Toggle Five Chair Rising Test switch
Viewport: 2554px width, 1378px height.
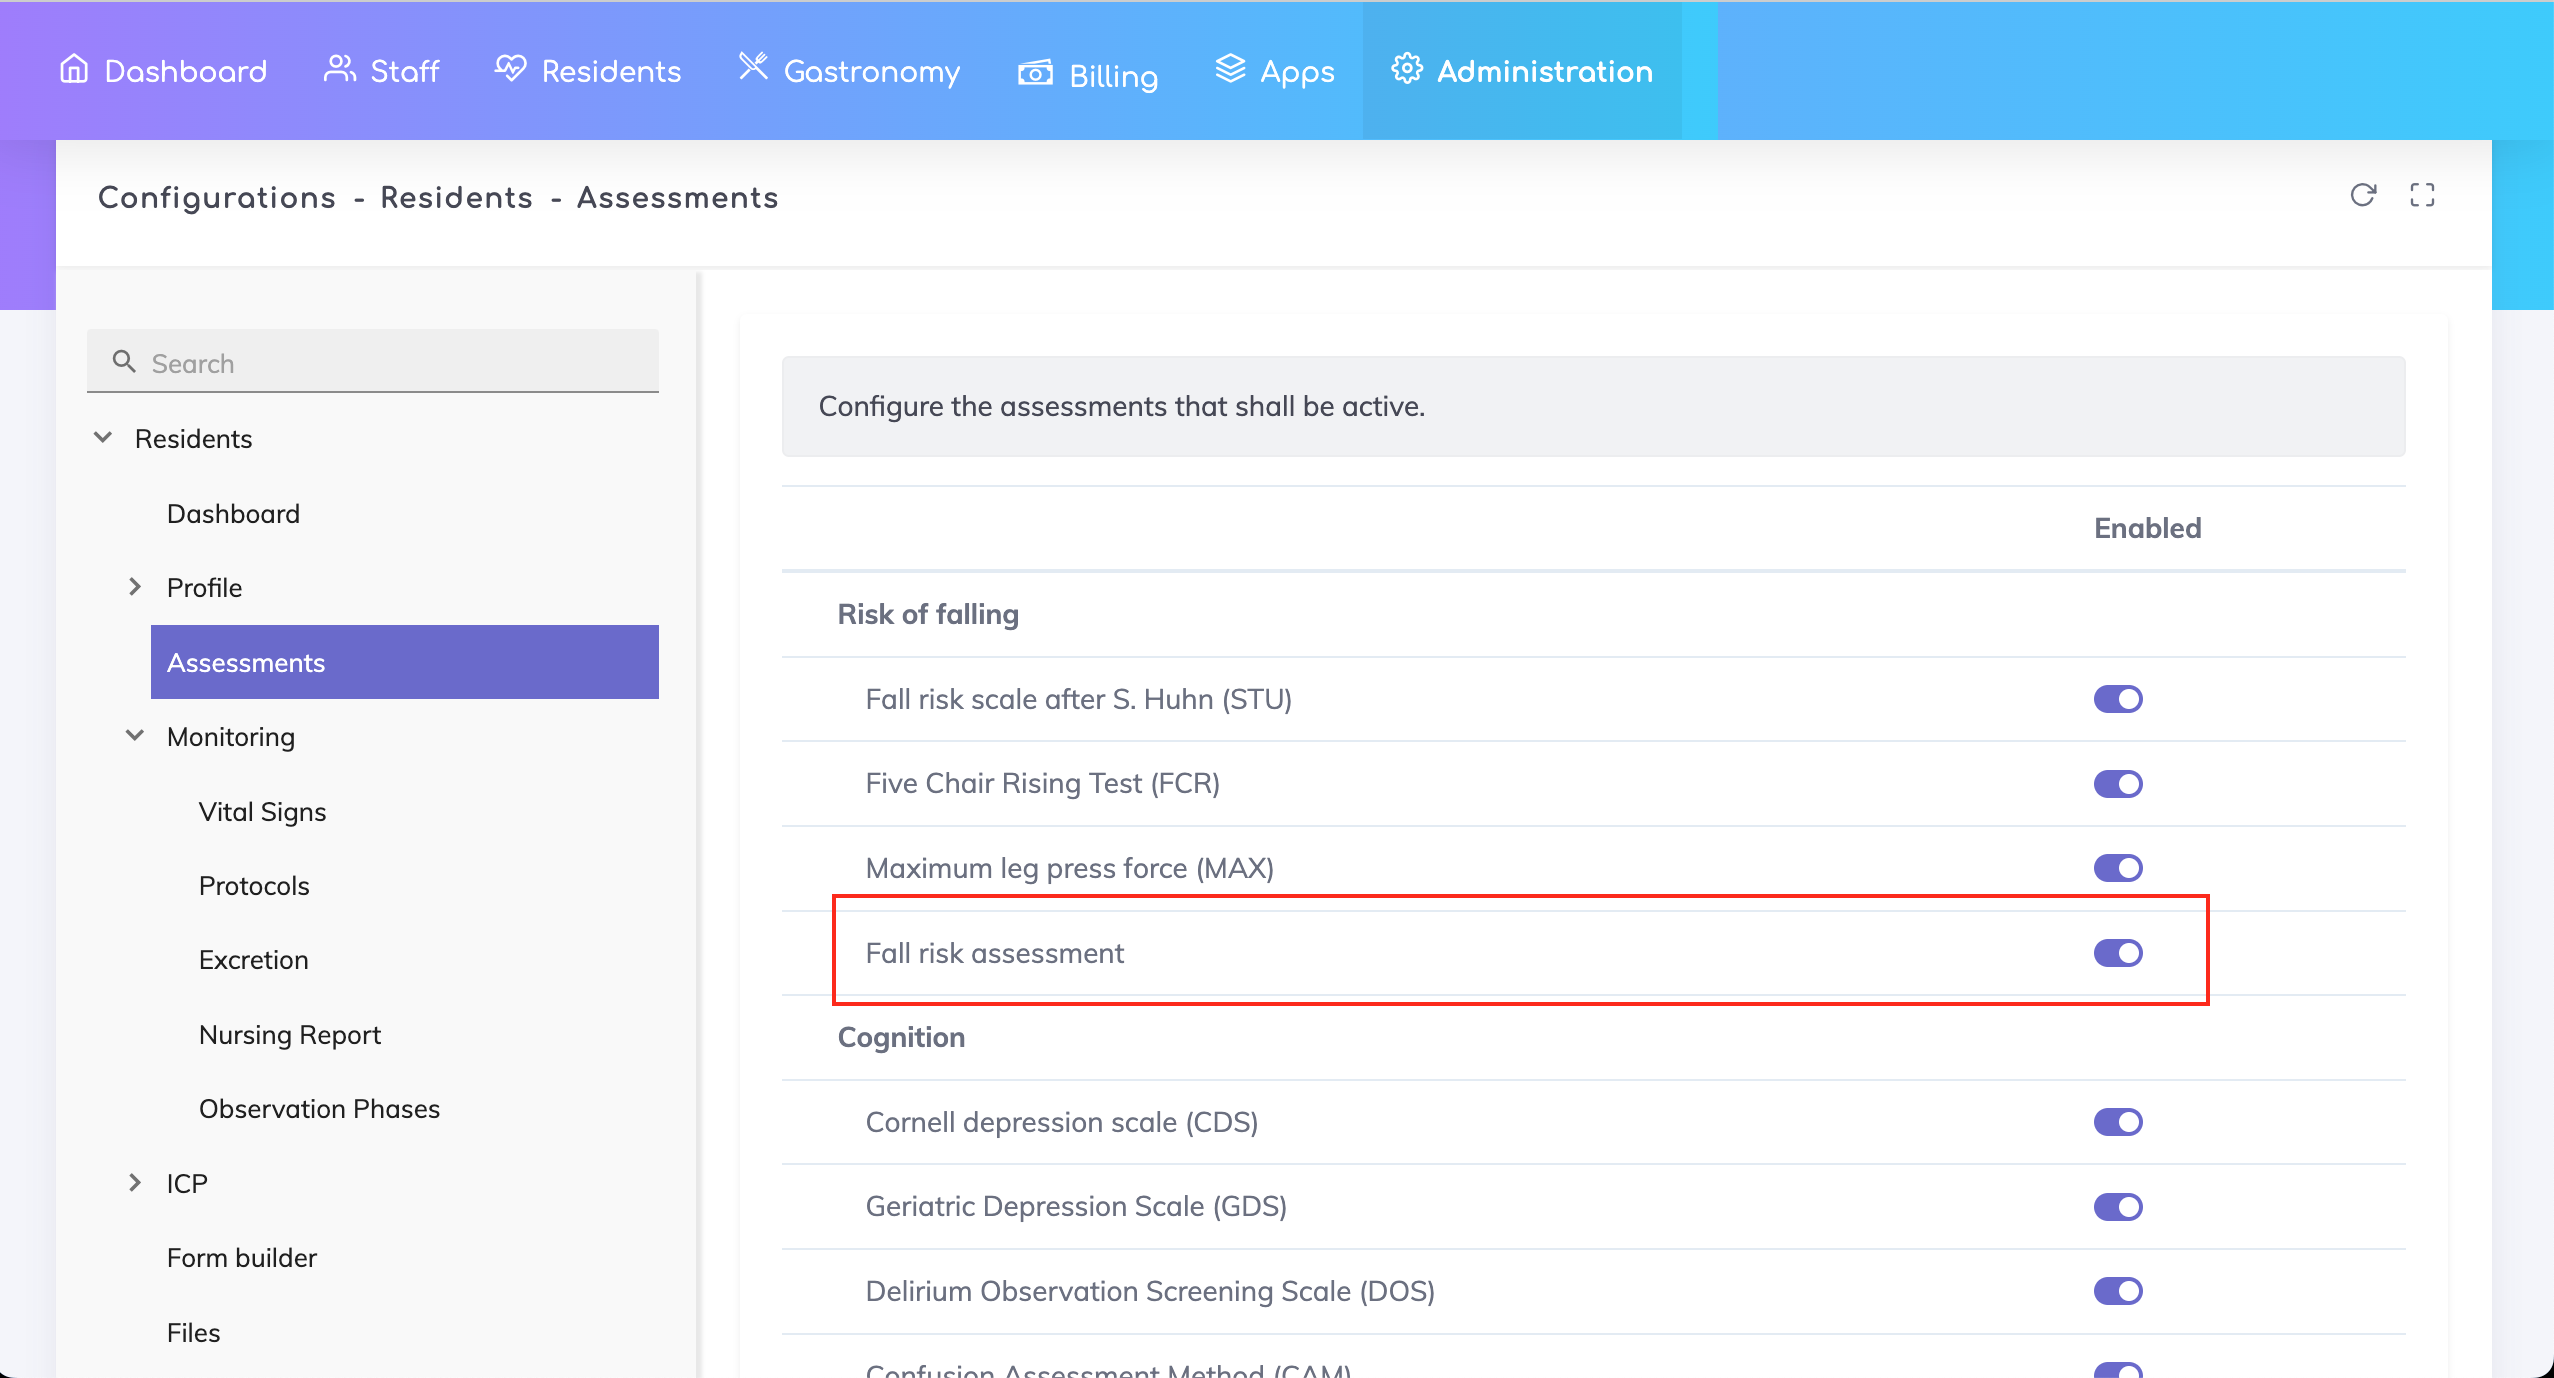(x=2118, y=784)
